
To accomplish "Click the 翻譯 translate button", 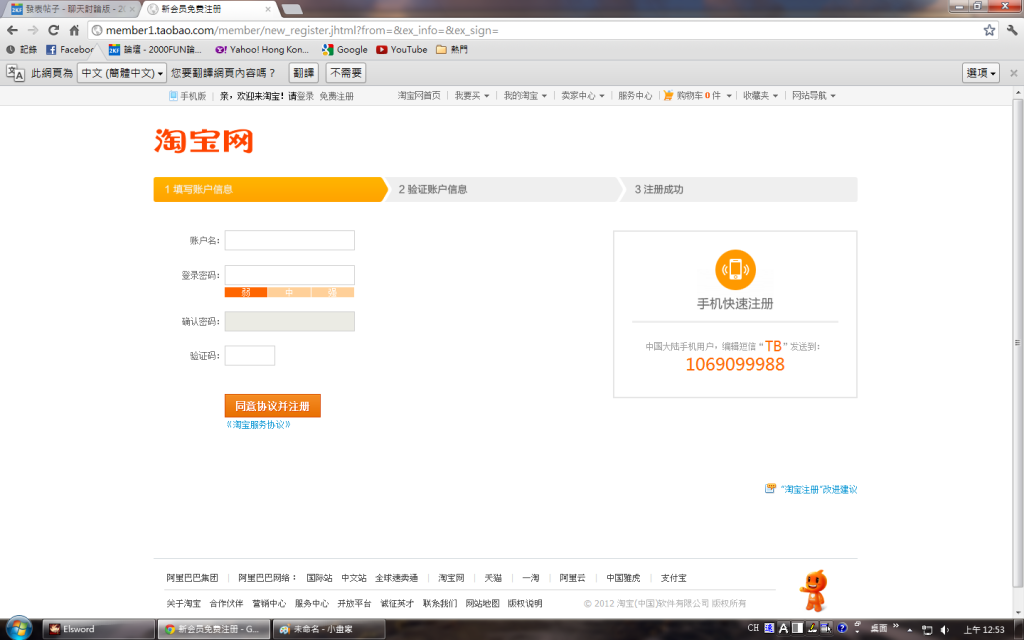I will tap(304, 73).
